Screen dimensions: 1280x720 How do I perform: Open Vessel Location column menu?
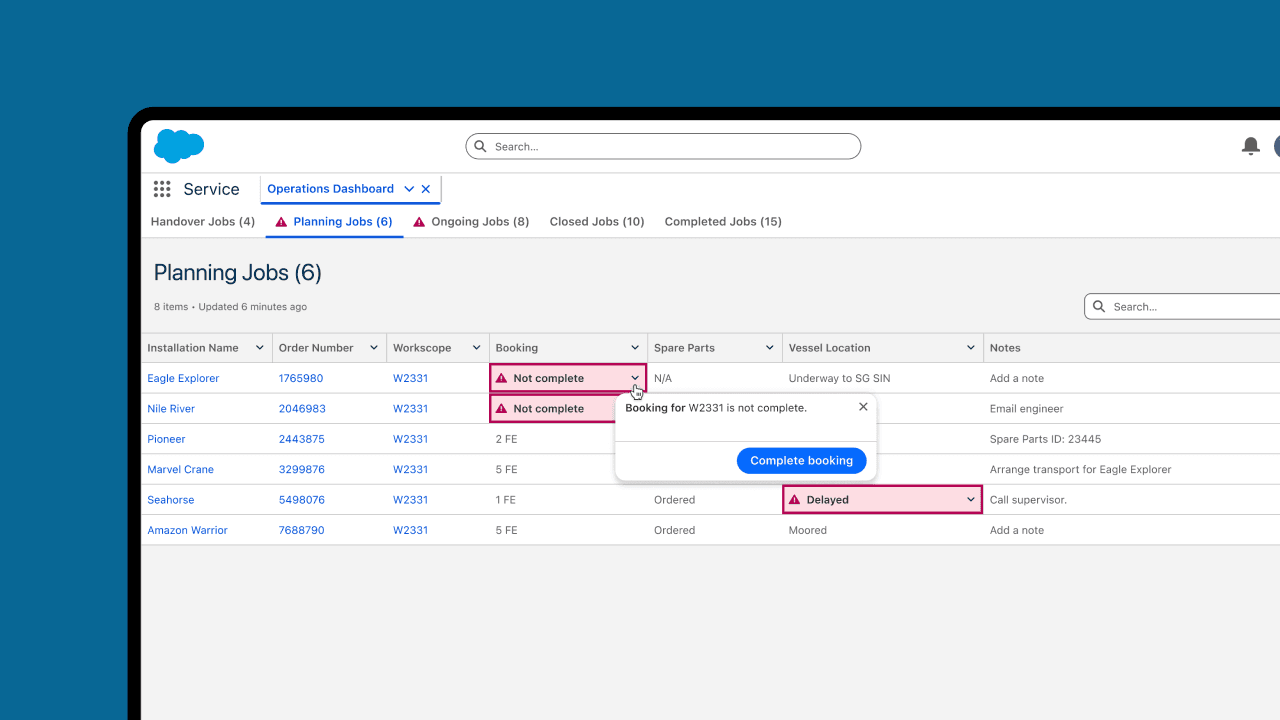coord(971,348)
